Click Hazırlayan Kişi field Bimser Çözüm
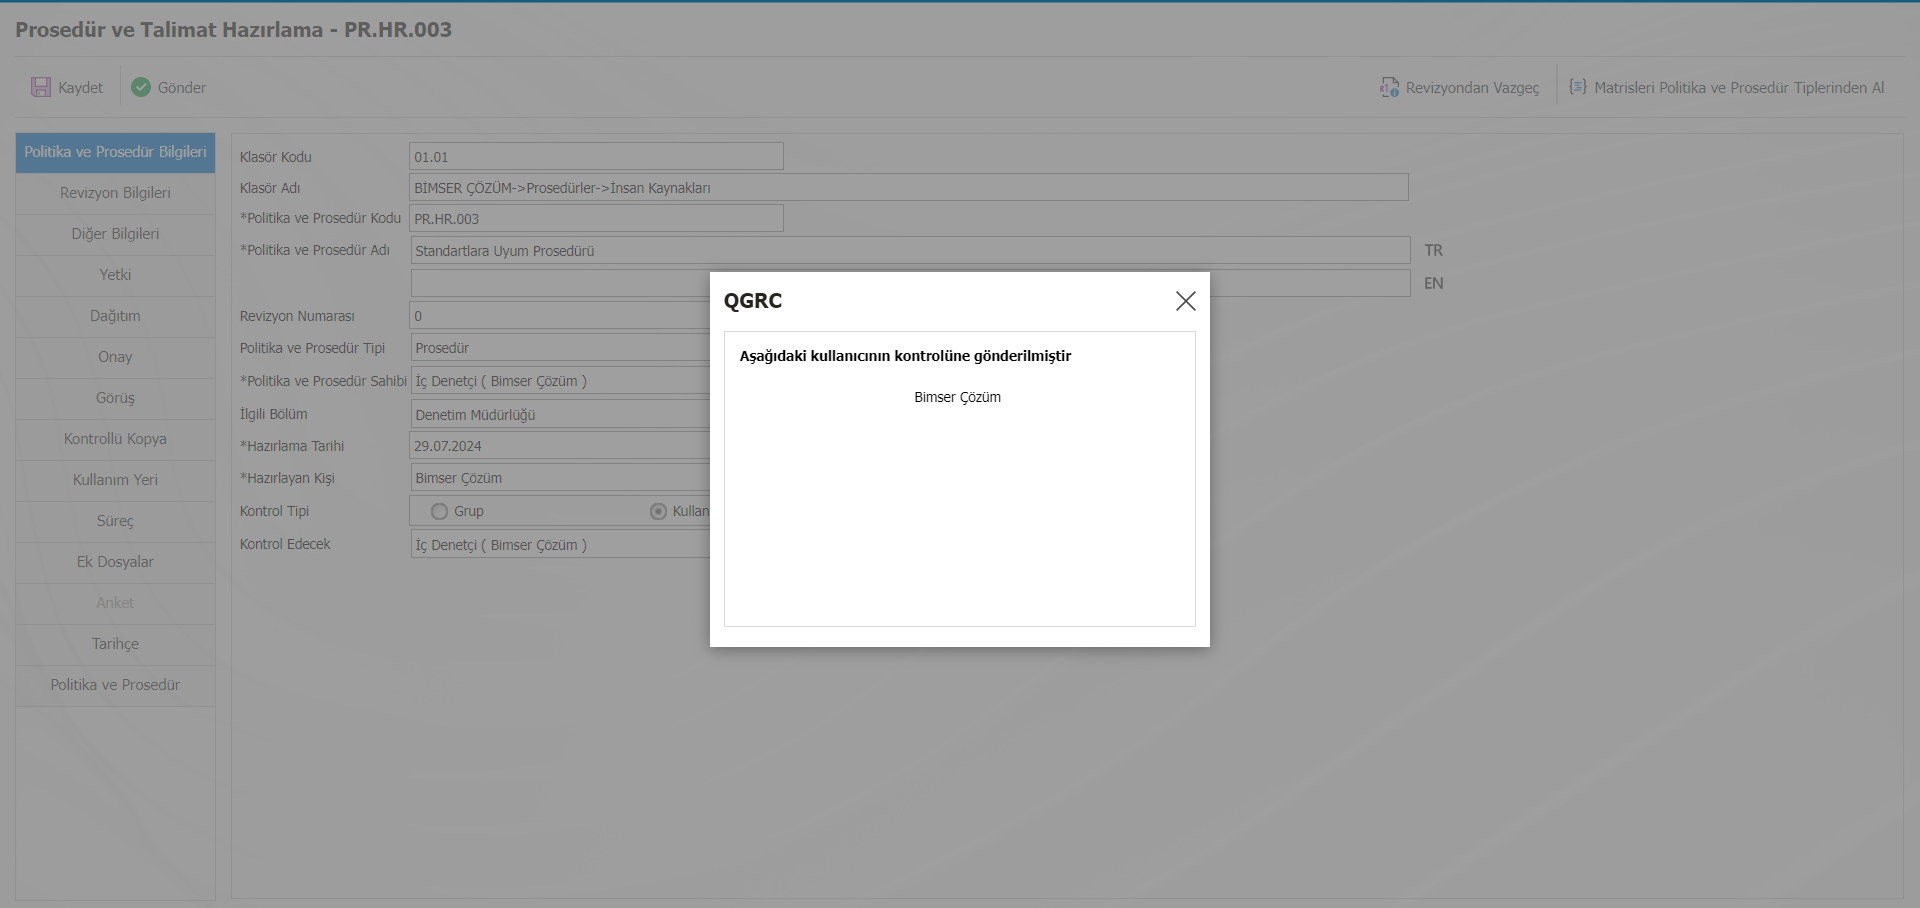Screen dimensions: 1920x908 pyautogui.click(x=560, y=478)
